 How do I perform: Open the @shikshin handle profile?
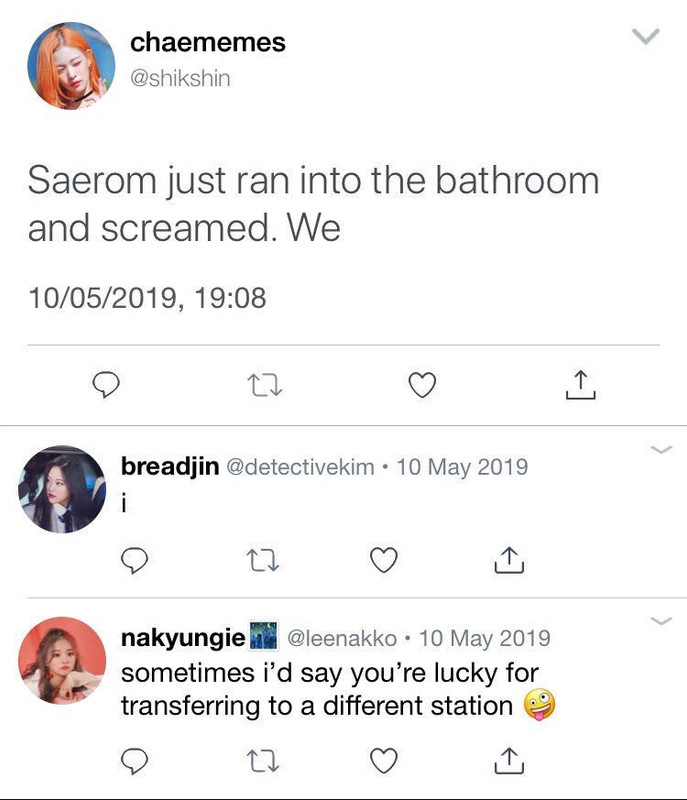(x=180, y=79)
